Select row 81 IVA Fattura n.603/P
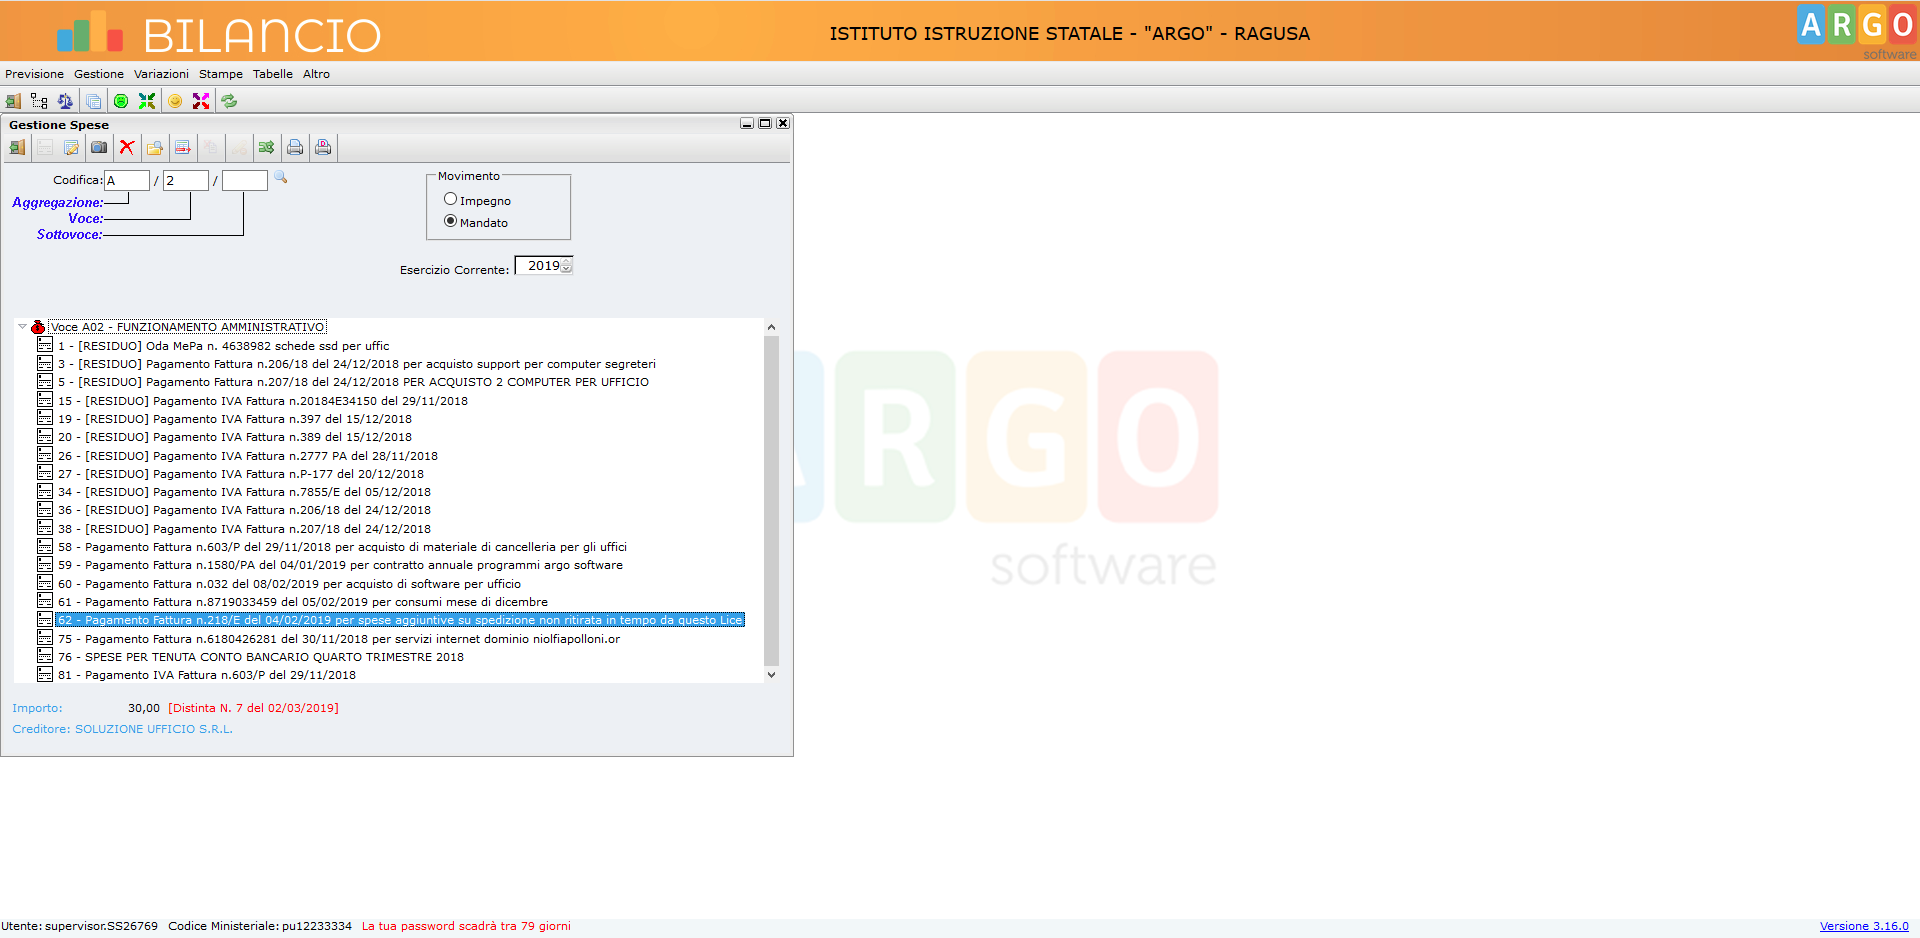1920x938 pixels. [206, 675]
